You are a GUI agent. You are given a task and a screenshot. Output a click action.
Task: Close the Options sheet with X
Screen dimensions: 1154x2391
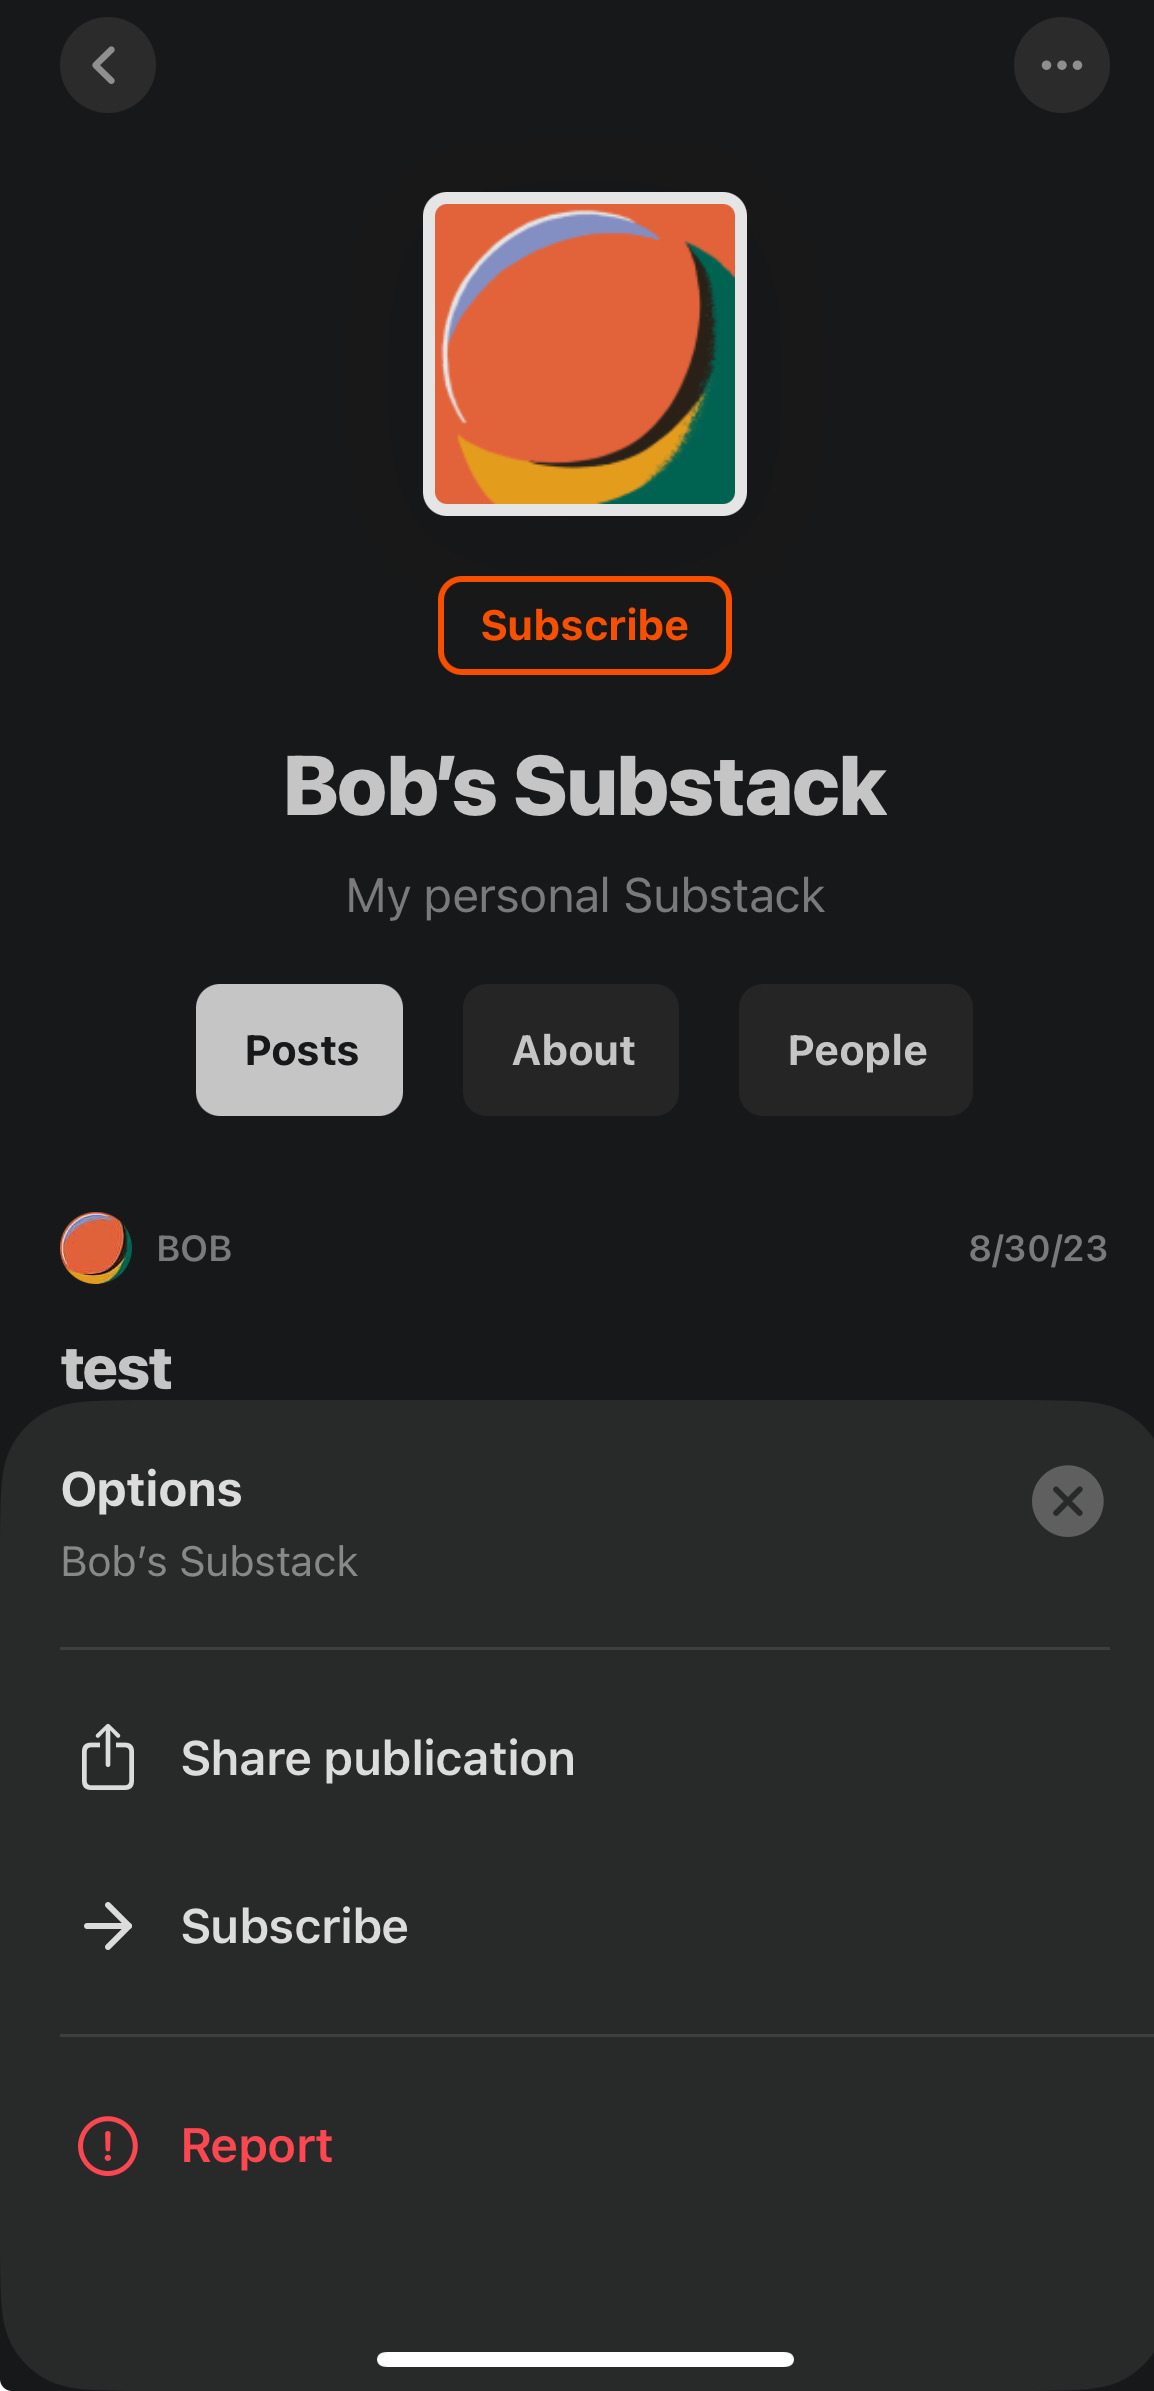click(x=1067, y=1501)
